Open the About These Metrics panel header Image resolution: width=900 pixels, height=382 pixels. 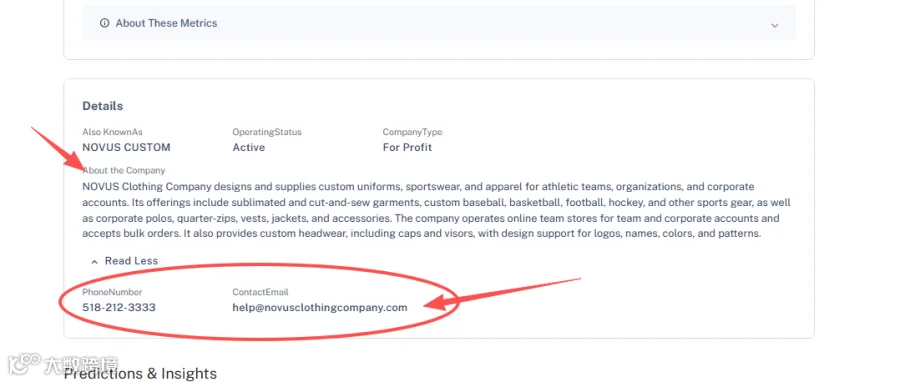click(439, 24)
